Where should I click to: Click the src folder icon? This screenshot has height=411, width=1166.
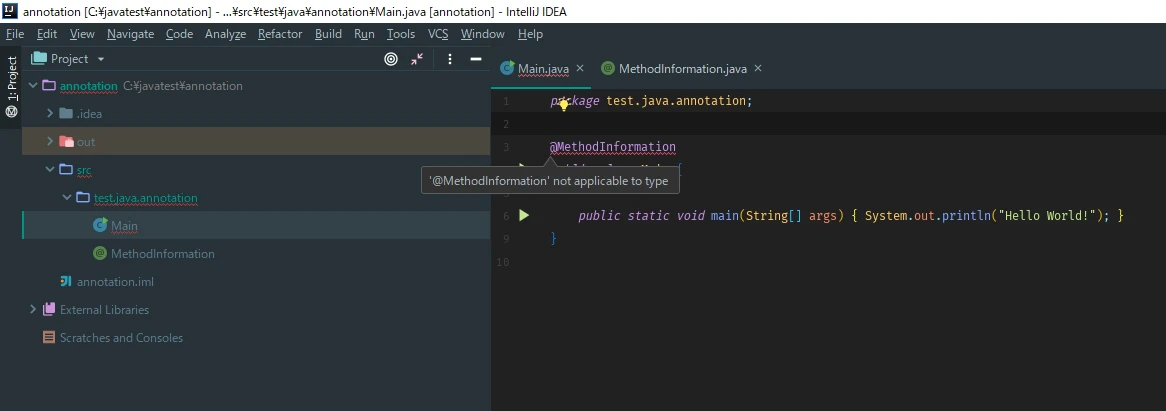click(65, 169)
